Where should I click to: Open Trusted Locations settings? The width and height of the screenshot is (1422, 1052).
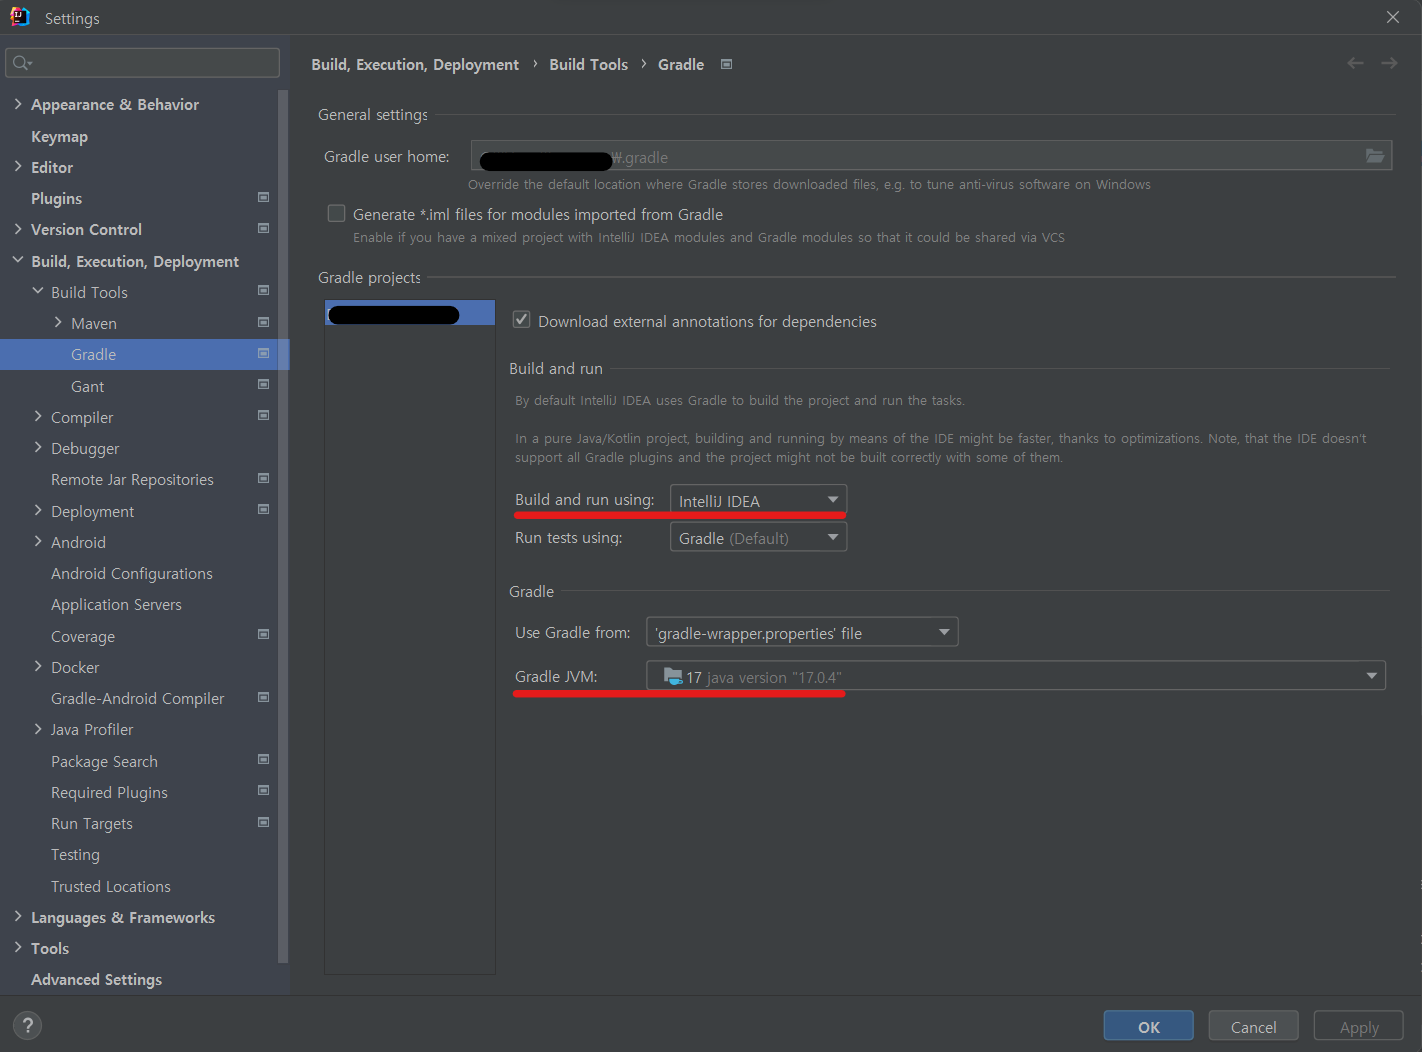[111, 886]
